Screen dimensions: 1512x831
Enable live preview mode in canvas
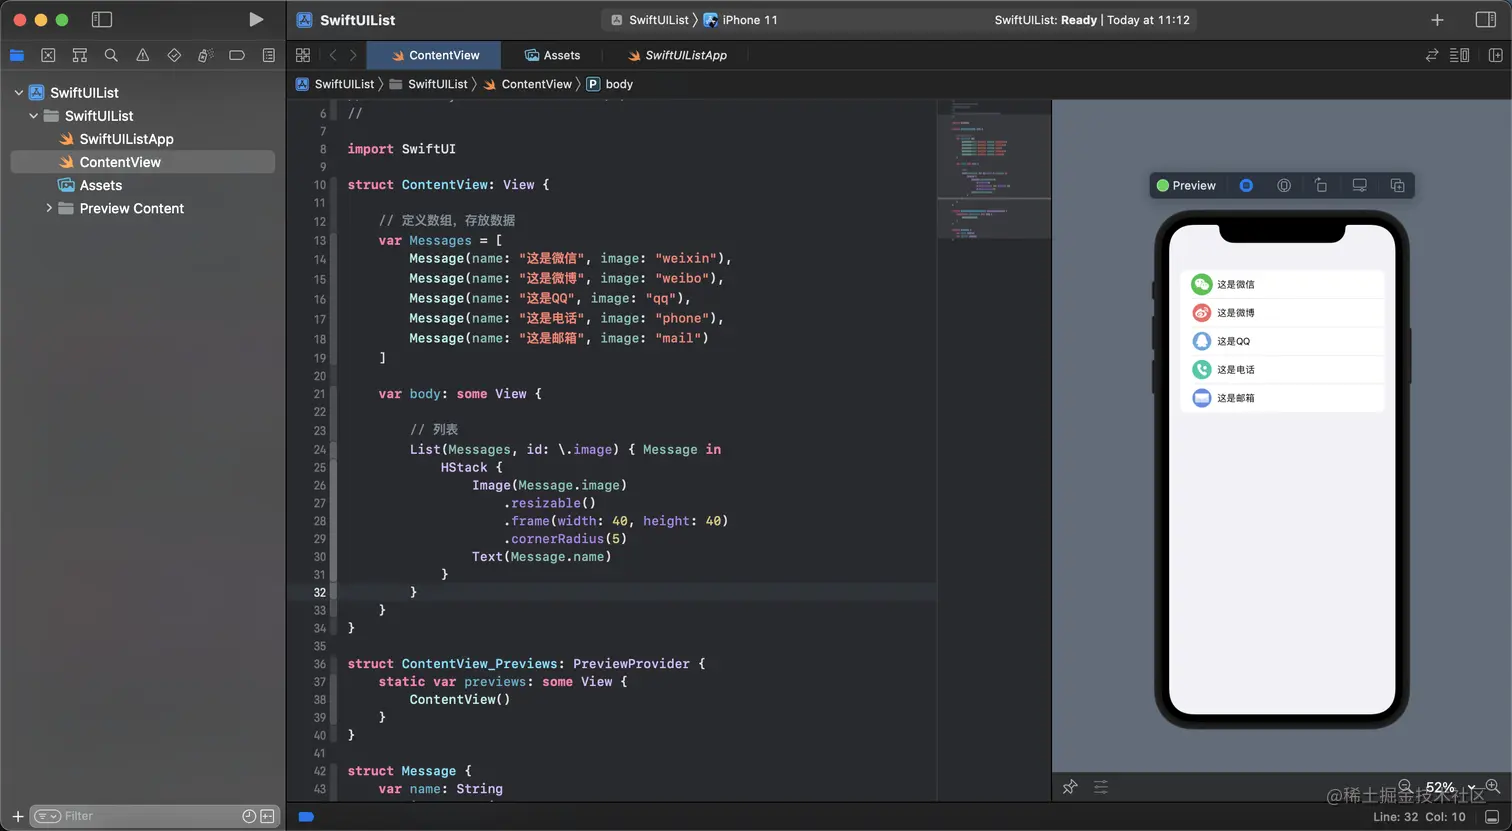click(1246, 185)
